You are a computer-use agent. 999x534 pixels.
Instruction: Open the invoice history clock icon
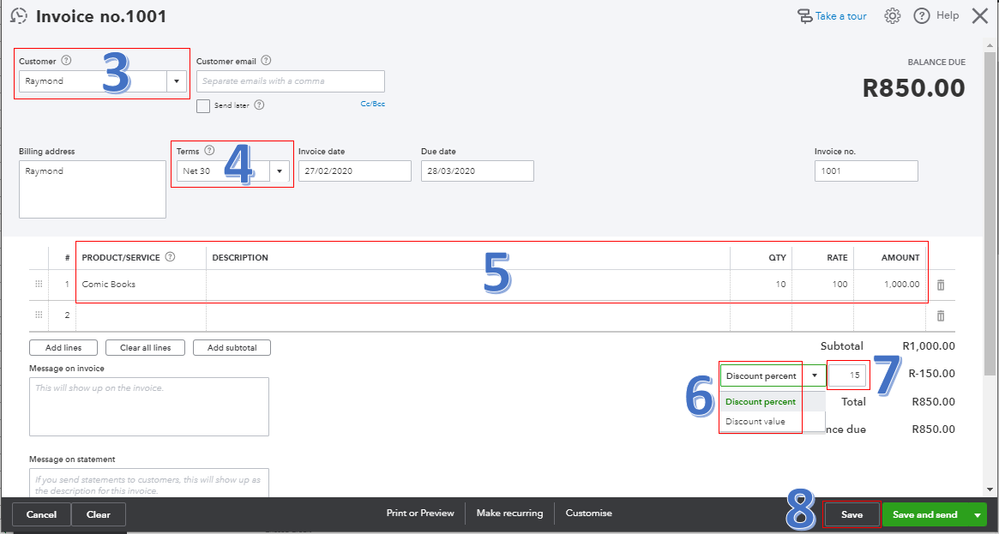coord(19,16)
